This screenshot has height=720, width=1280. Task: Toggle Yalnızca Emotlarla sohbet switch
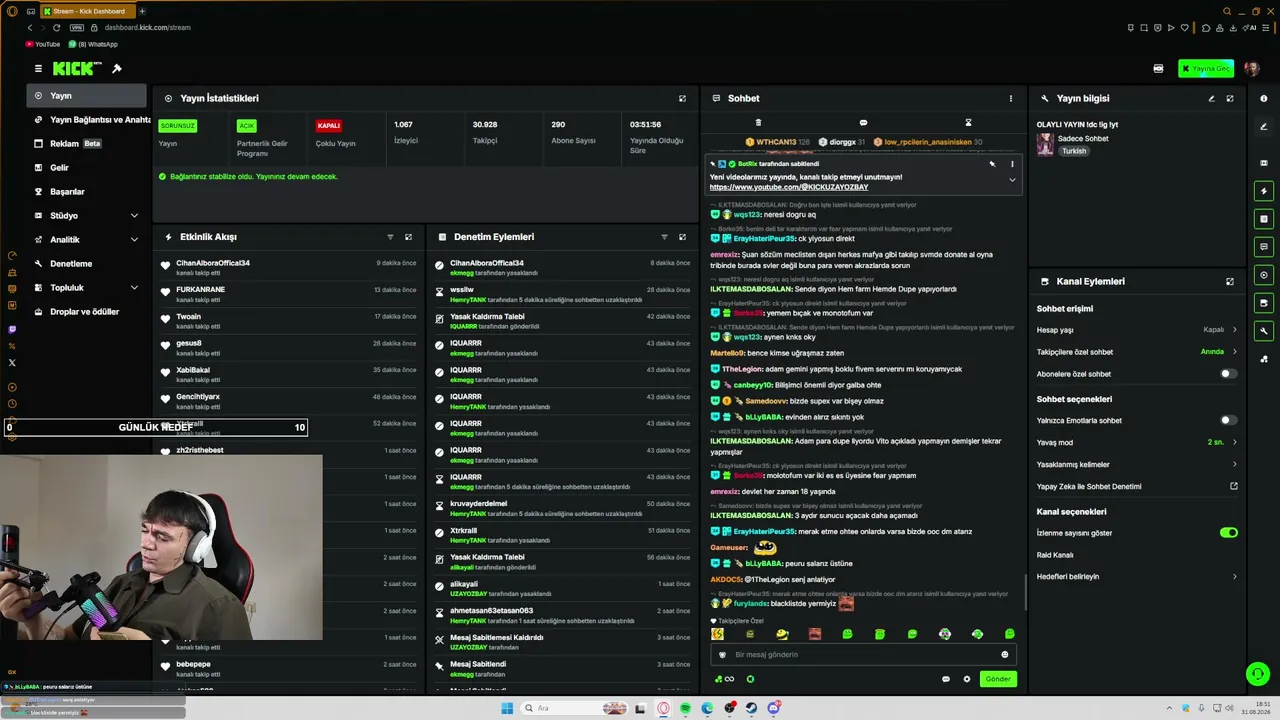coord(1228,420)
